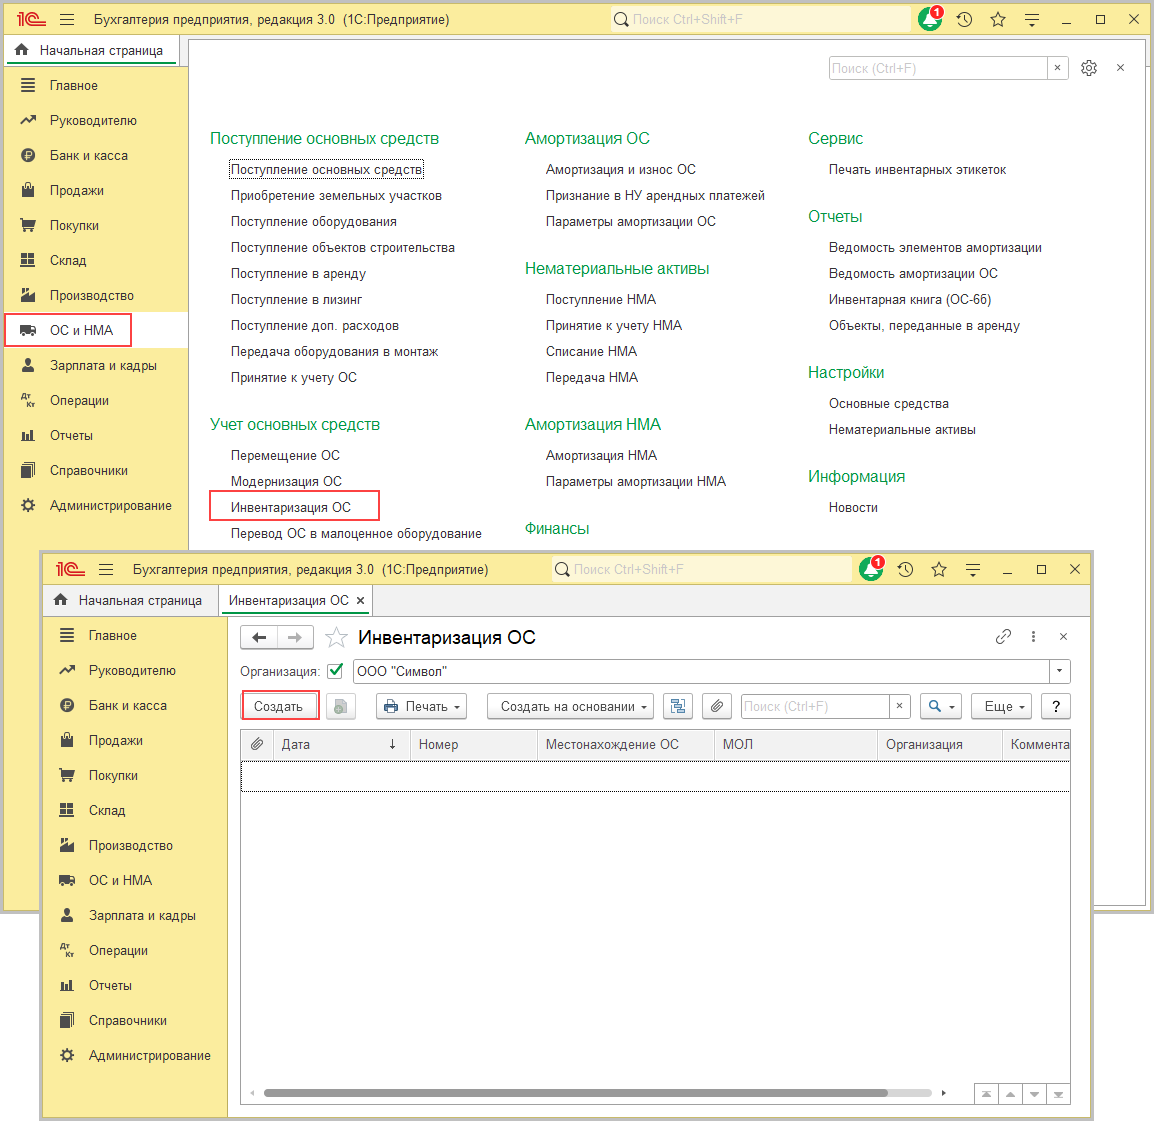Move up one row in list

tap(1010, 1095)
